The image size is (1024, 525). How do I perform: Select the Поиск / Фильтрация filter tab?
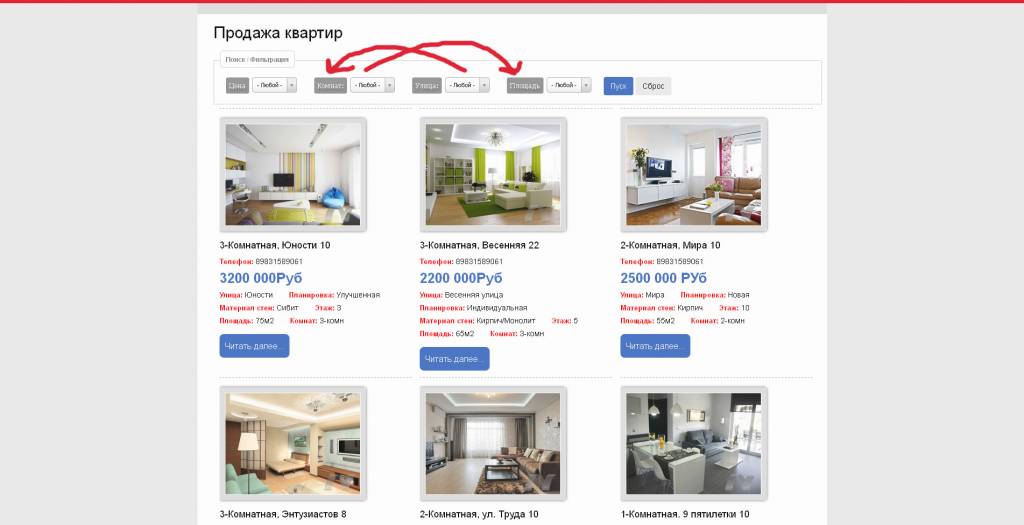pyautogui.click(x=257, y=59)
